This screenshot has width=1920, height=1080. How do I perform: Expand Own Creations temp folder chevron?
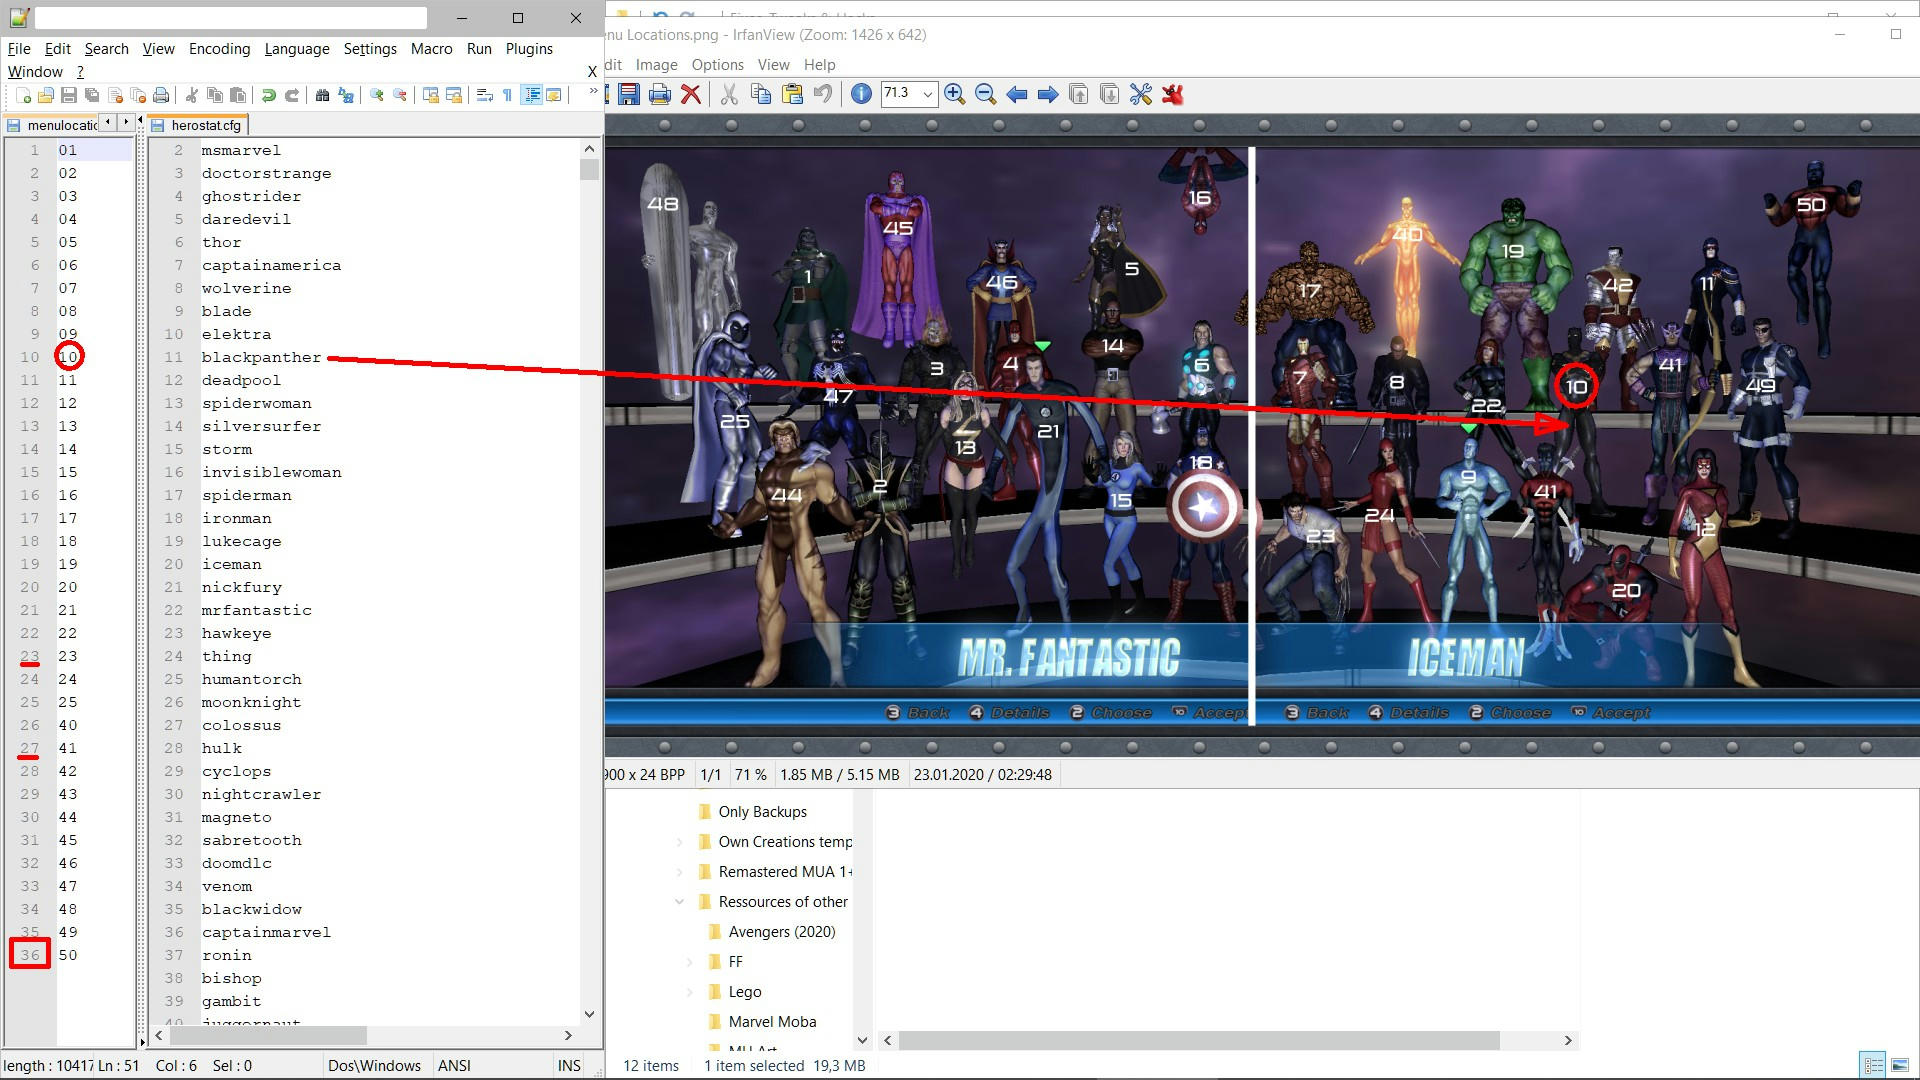coord(679,841)
